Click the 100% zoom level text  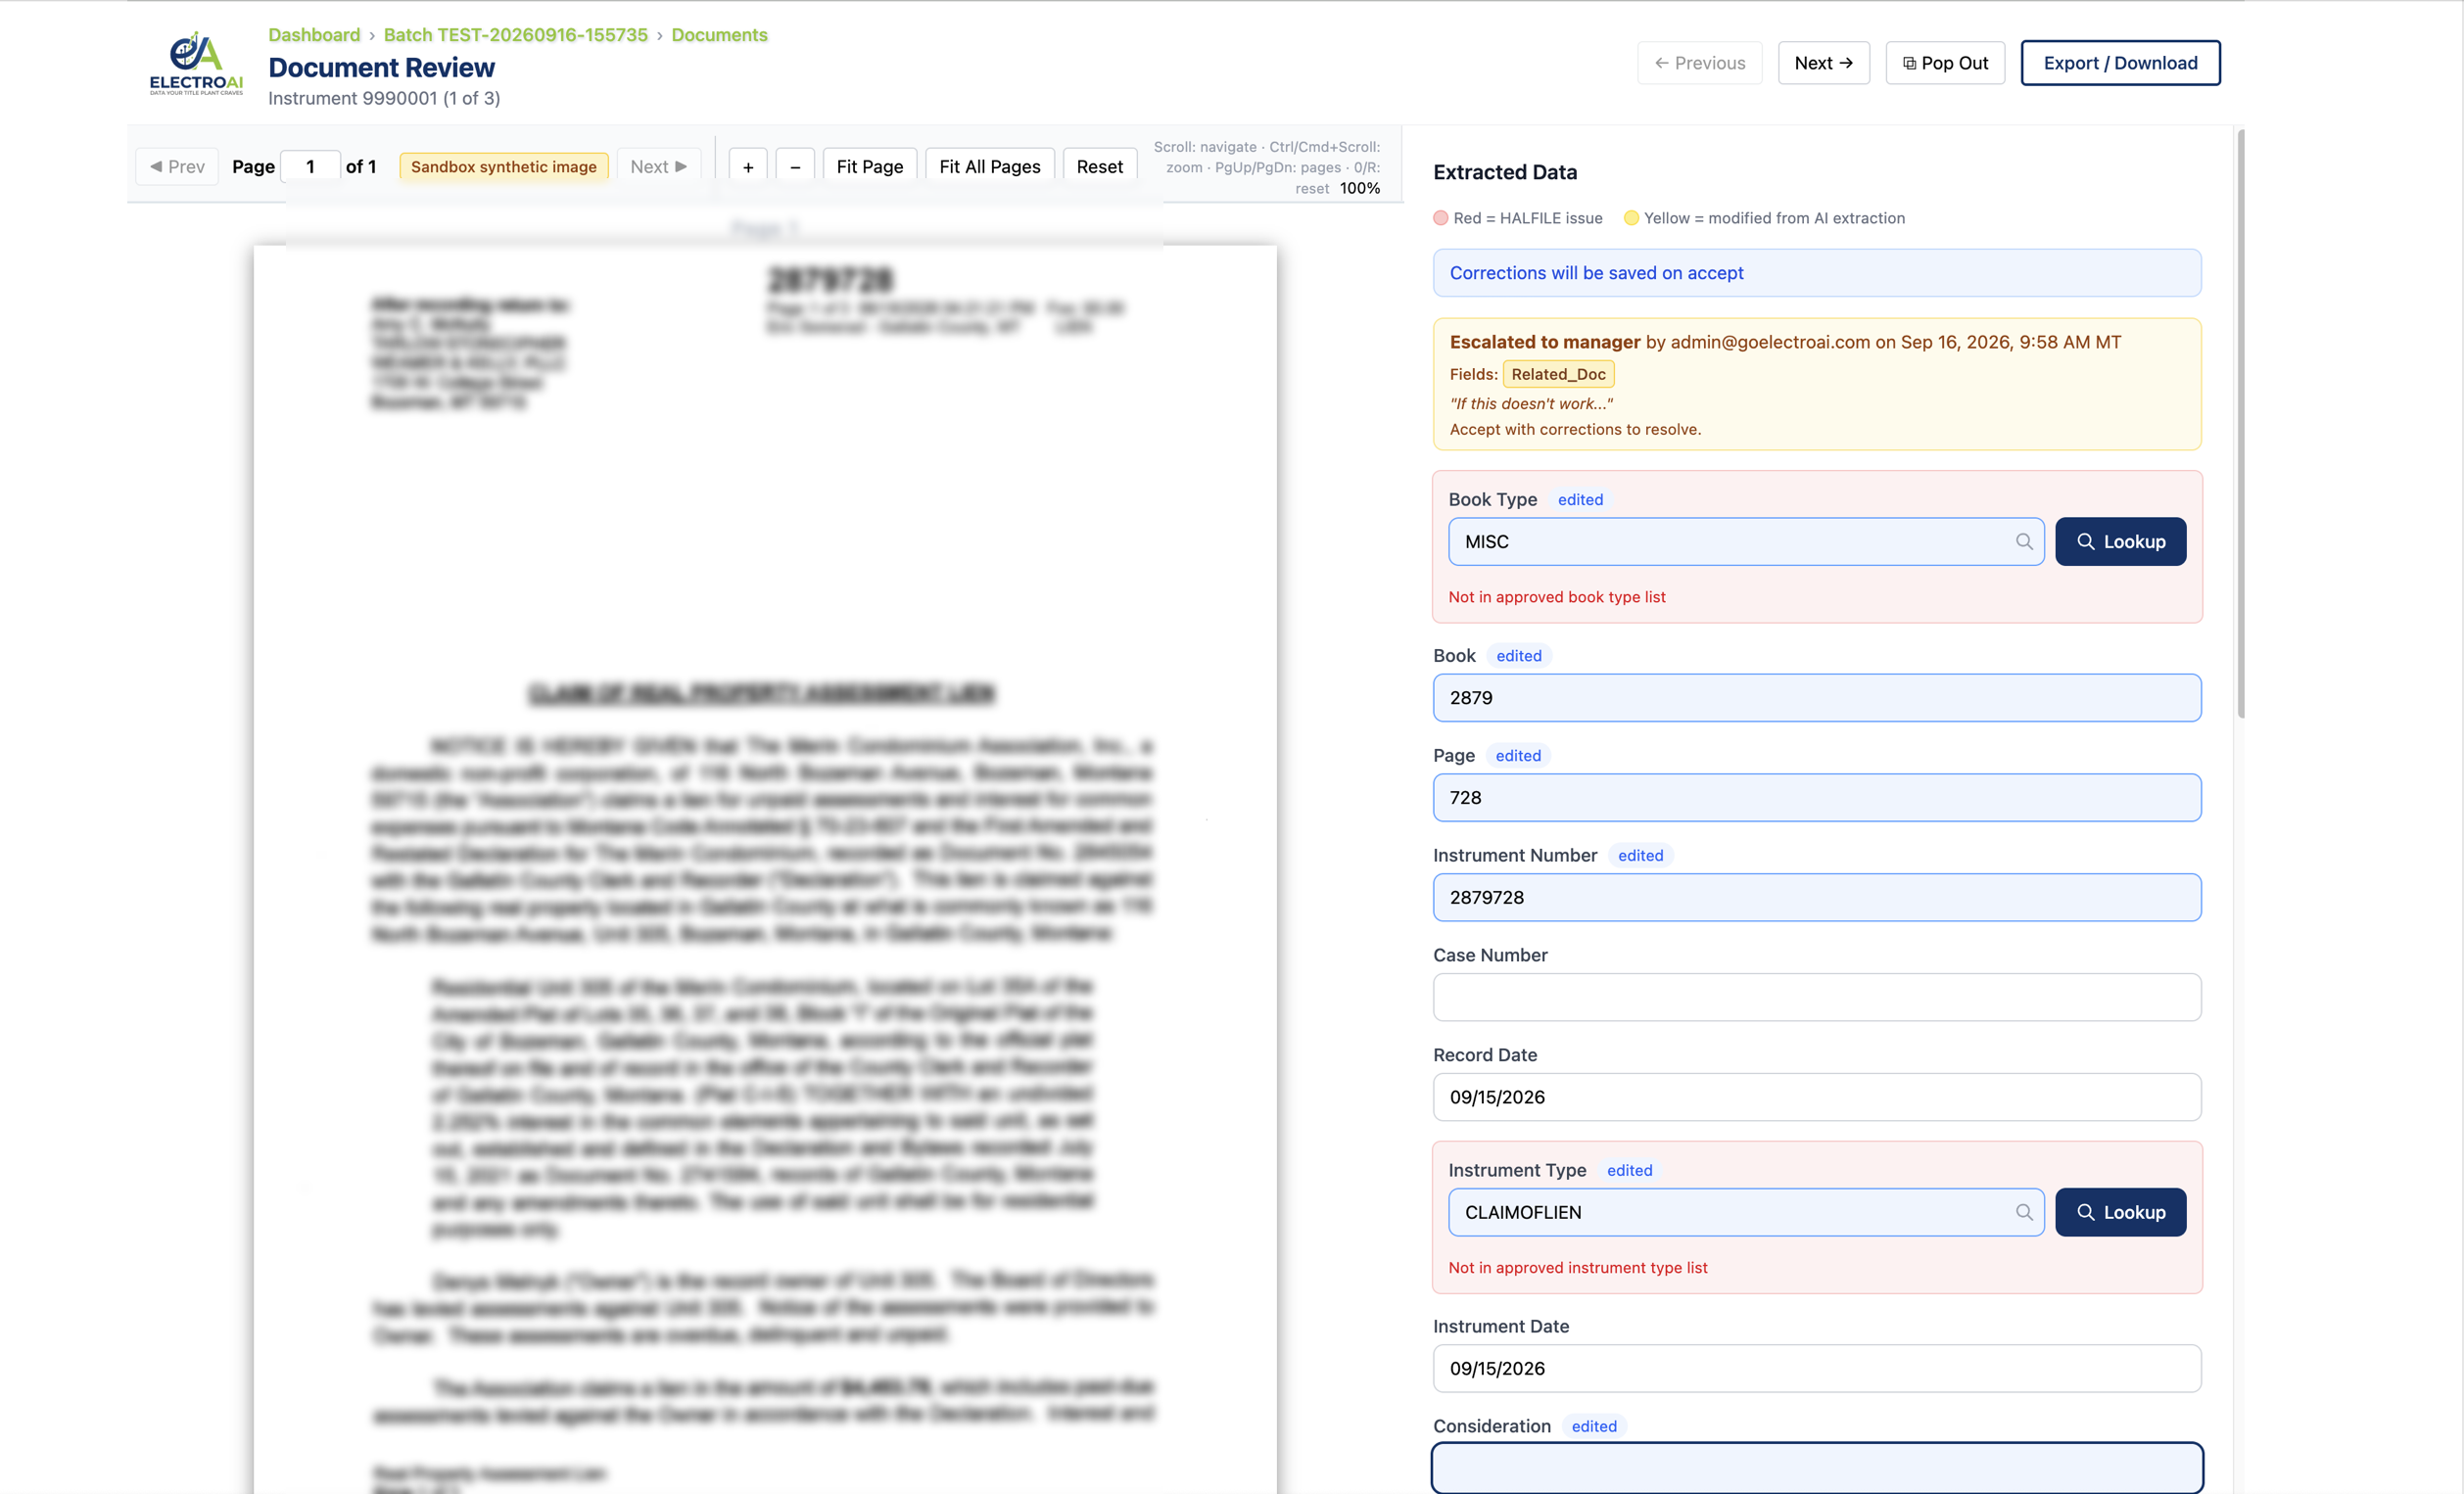click(1359, 188)
